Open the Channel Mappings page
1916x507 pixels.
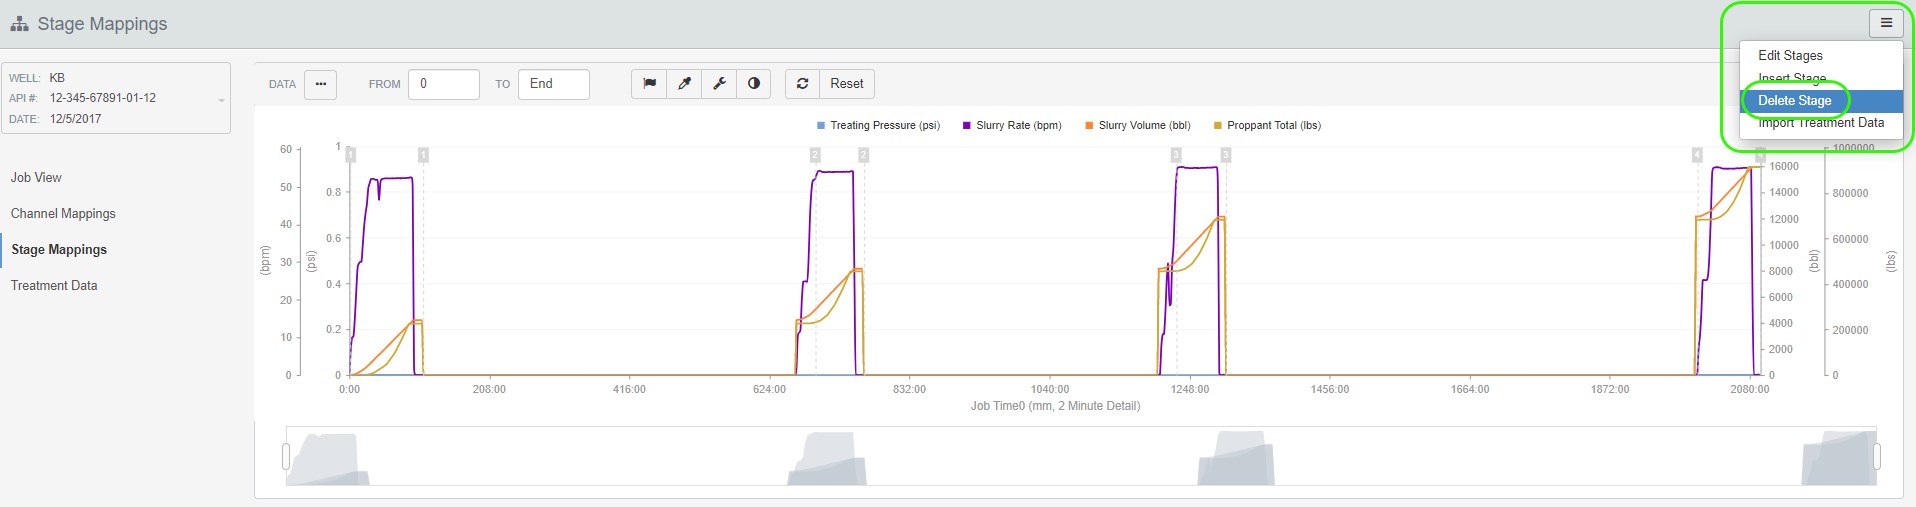[x=63, y=214]
